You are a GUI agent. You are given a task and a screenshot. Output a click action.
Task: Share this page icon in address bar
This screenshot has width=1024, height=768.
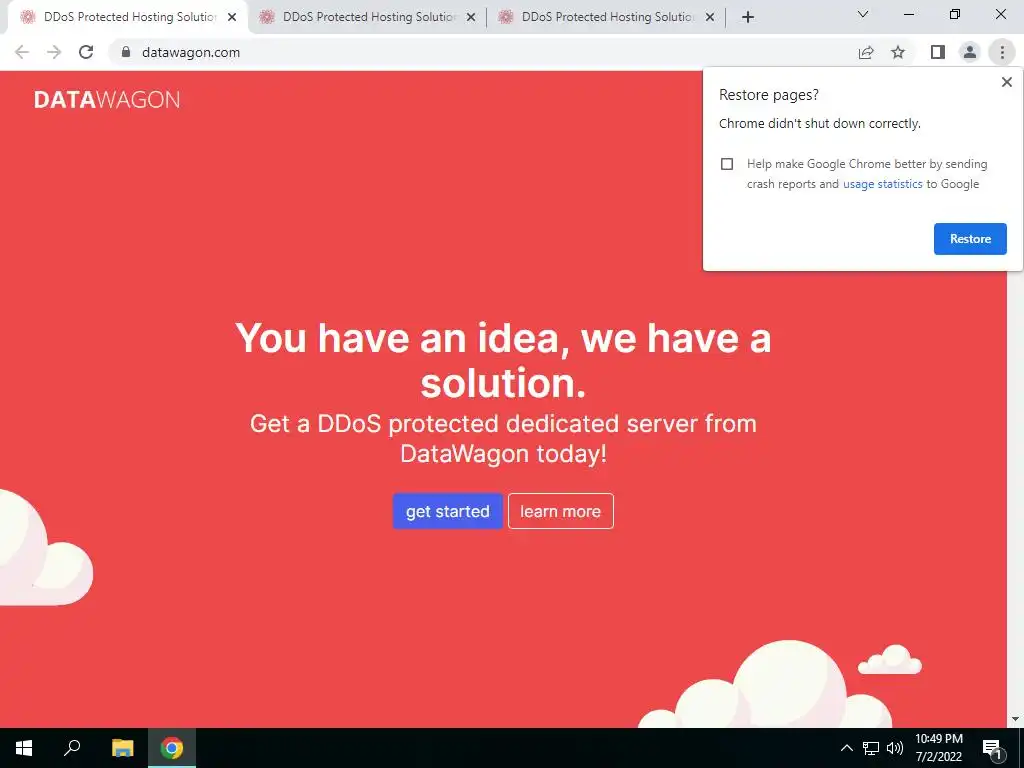[866, 52]
